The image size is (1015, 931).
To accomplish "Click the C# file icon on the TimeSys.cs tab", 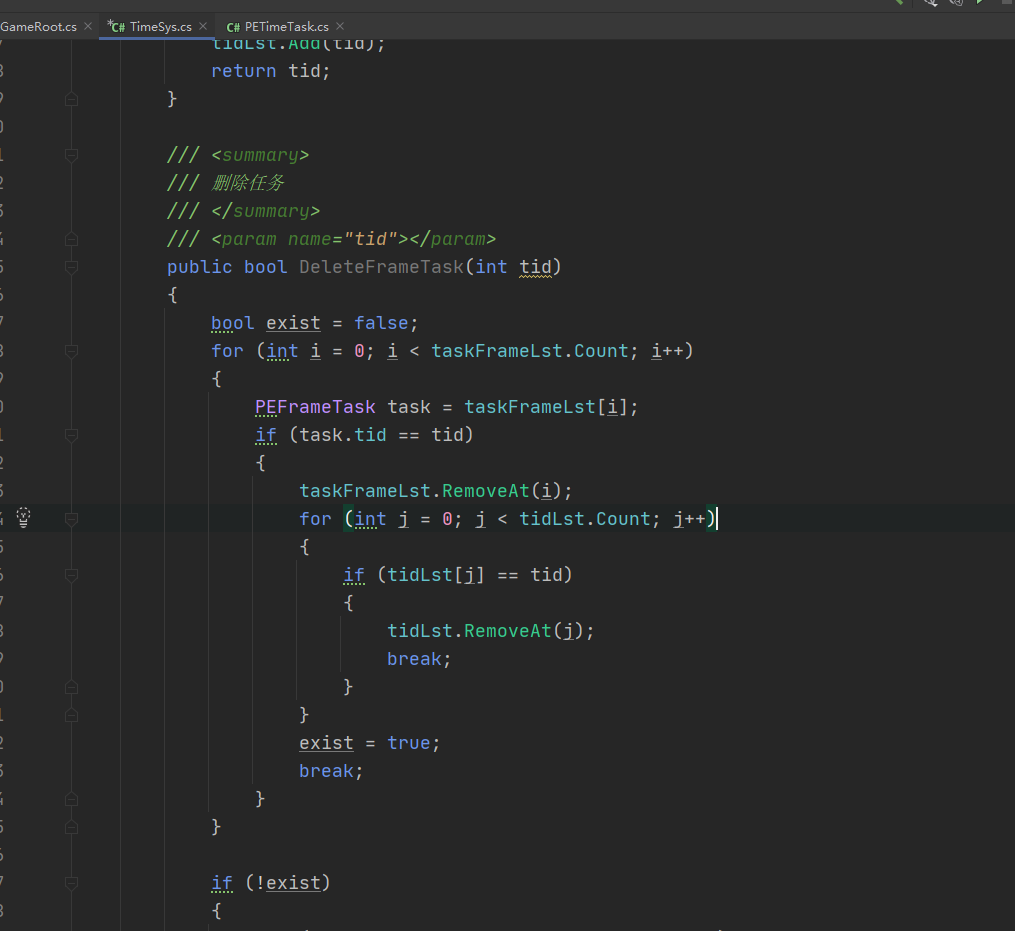I will click(x=117, y=27).
